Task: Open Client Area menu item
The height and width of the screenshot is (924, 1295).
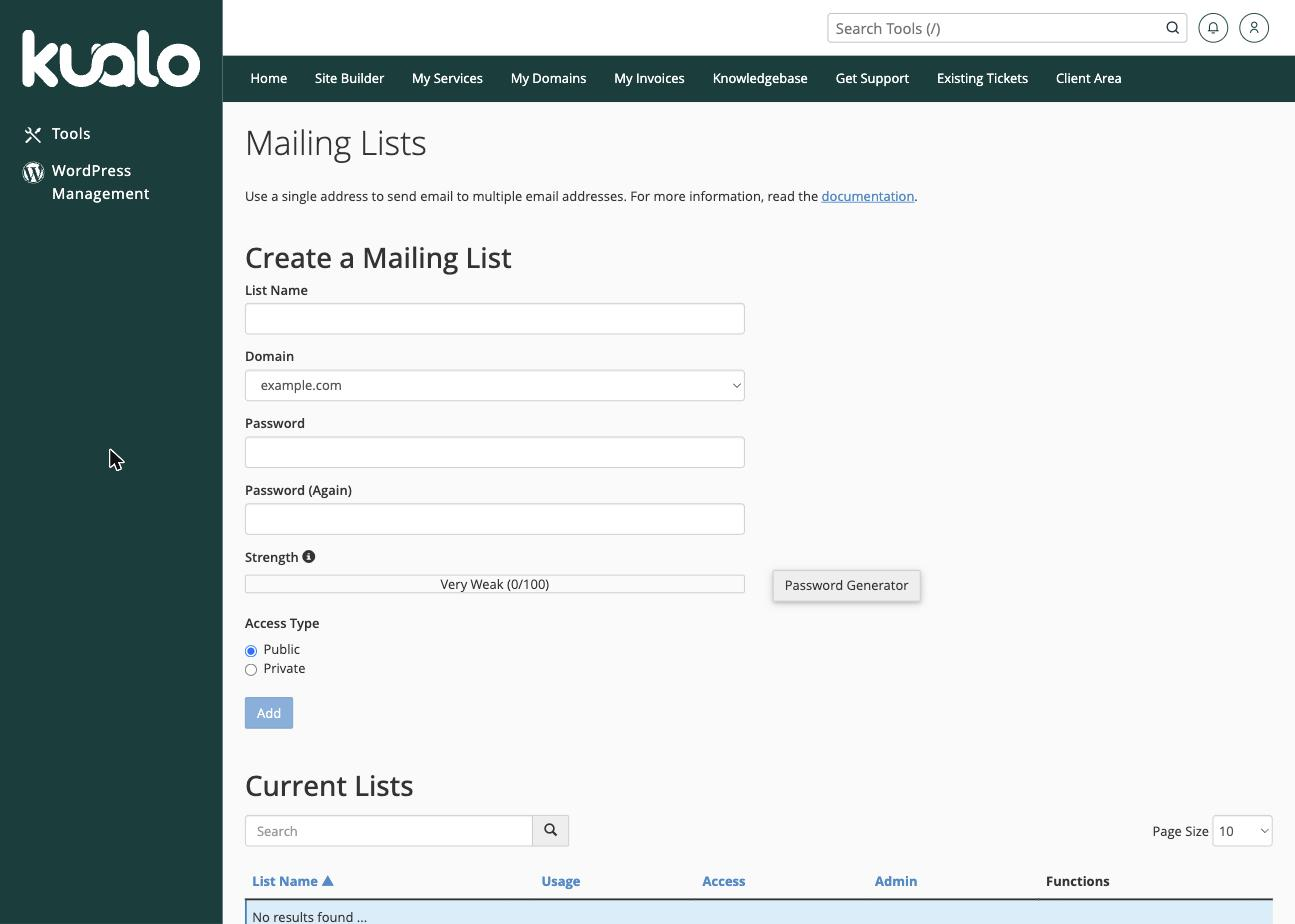Action: [1088, 78]
